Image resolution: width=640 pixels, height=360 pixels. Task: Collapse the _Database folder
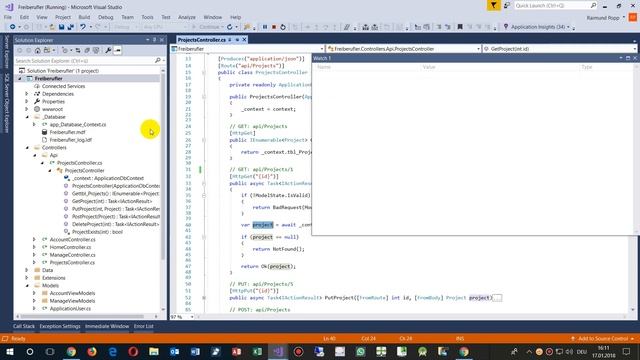pos(27,117)
